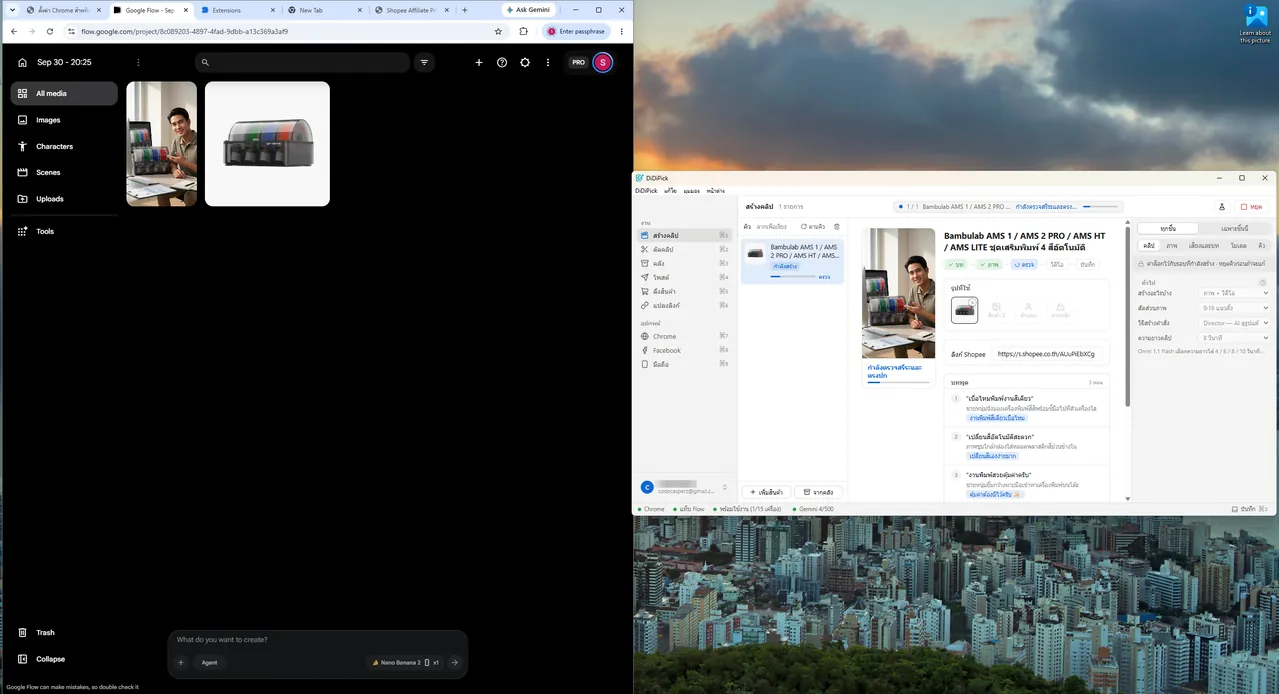Bookmark this page with star icon
The height and width of the screenshot is (694, 1279).
click(x=498, y=31)
